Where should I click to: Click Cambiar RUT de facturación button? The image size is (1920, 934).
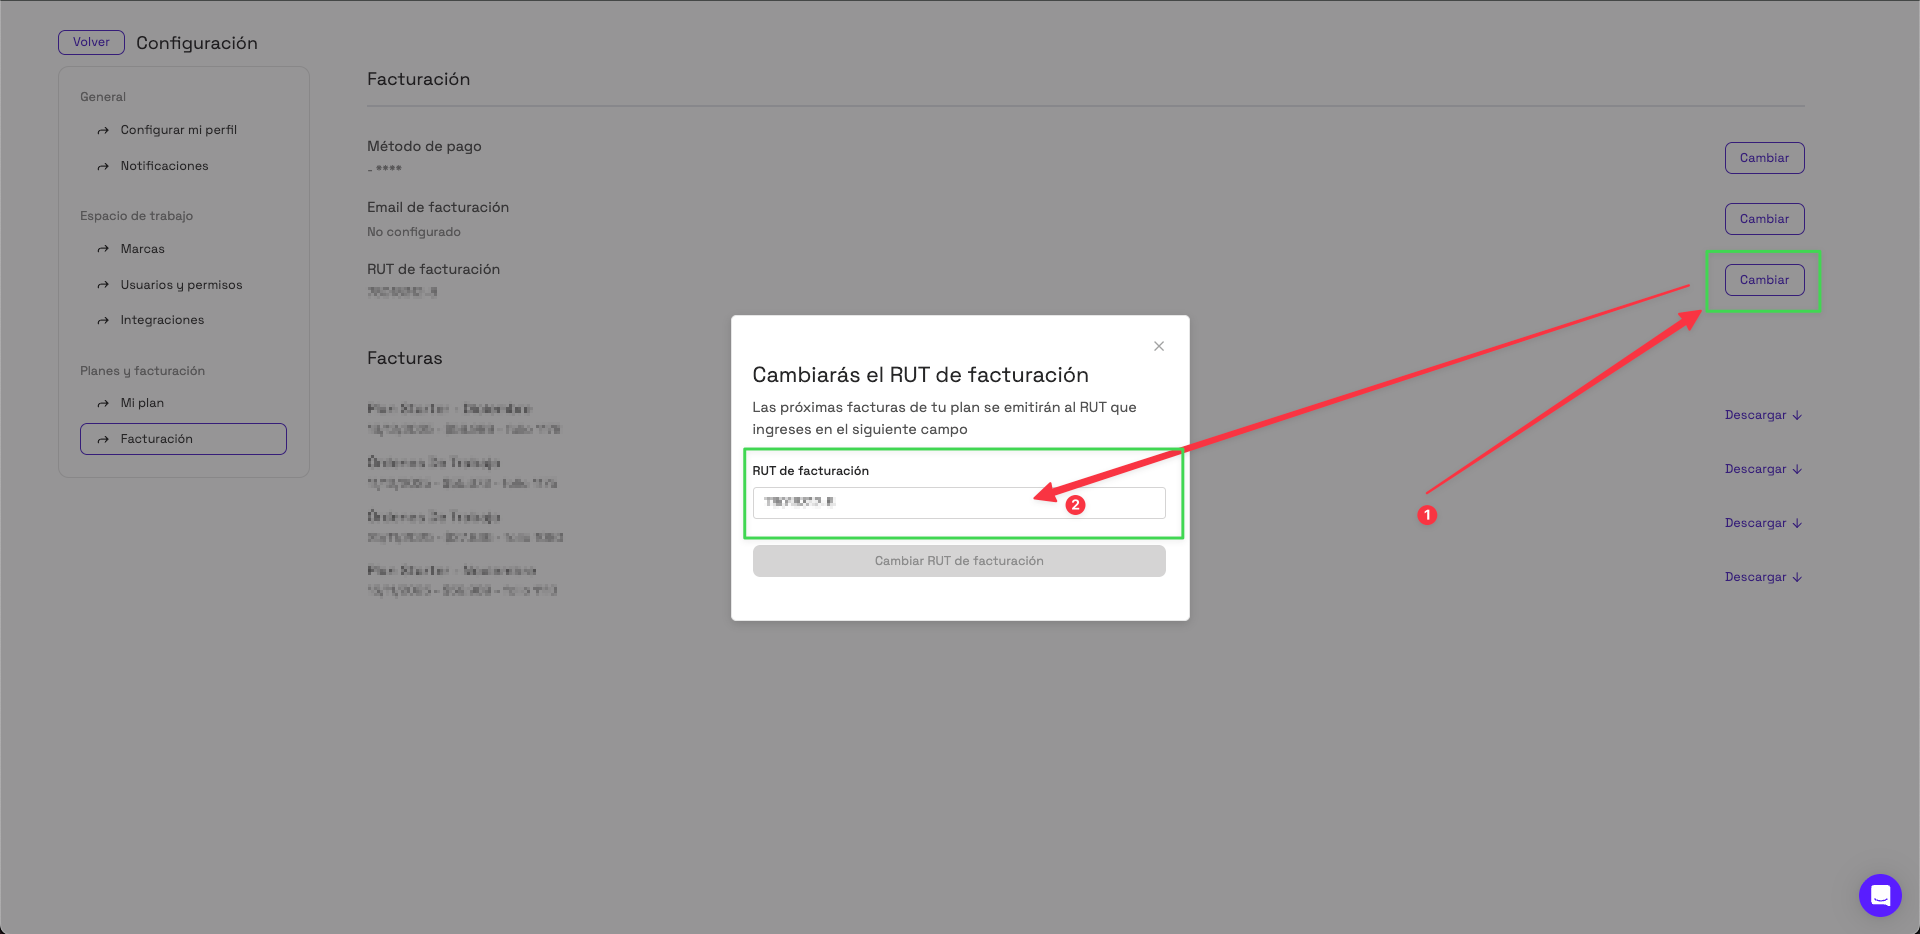click(x=959, y=561)
